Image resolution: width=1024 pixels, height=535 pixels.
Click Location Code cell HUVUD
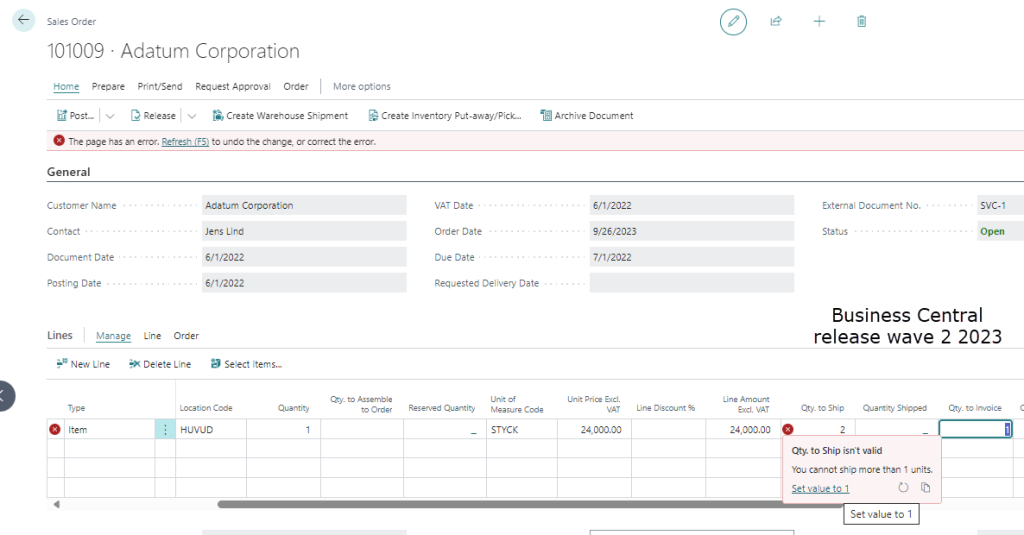[x=211, y=429]
